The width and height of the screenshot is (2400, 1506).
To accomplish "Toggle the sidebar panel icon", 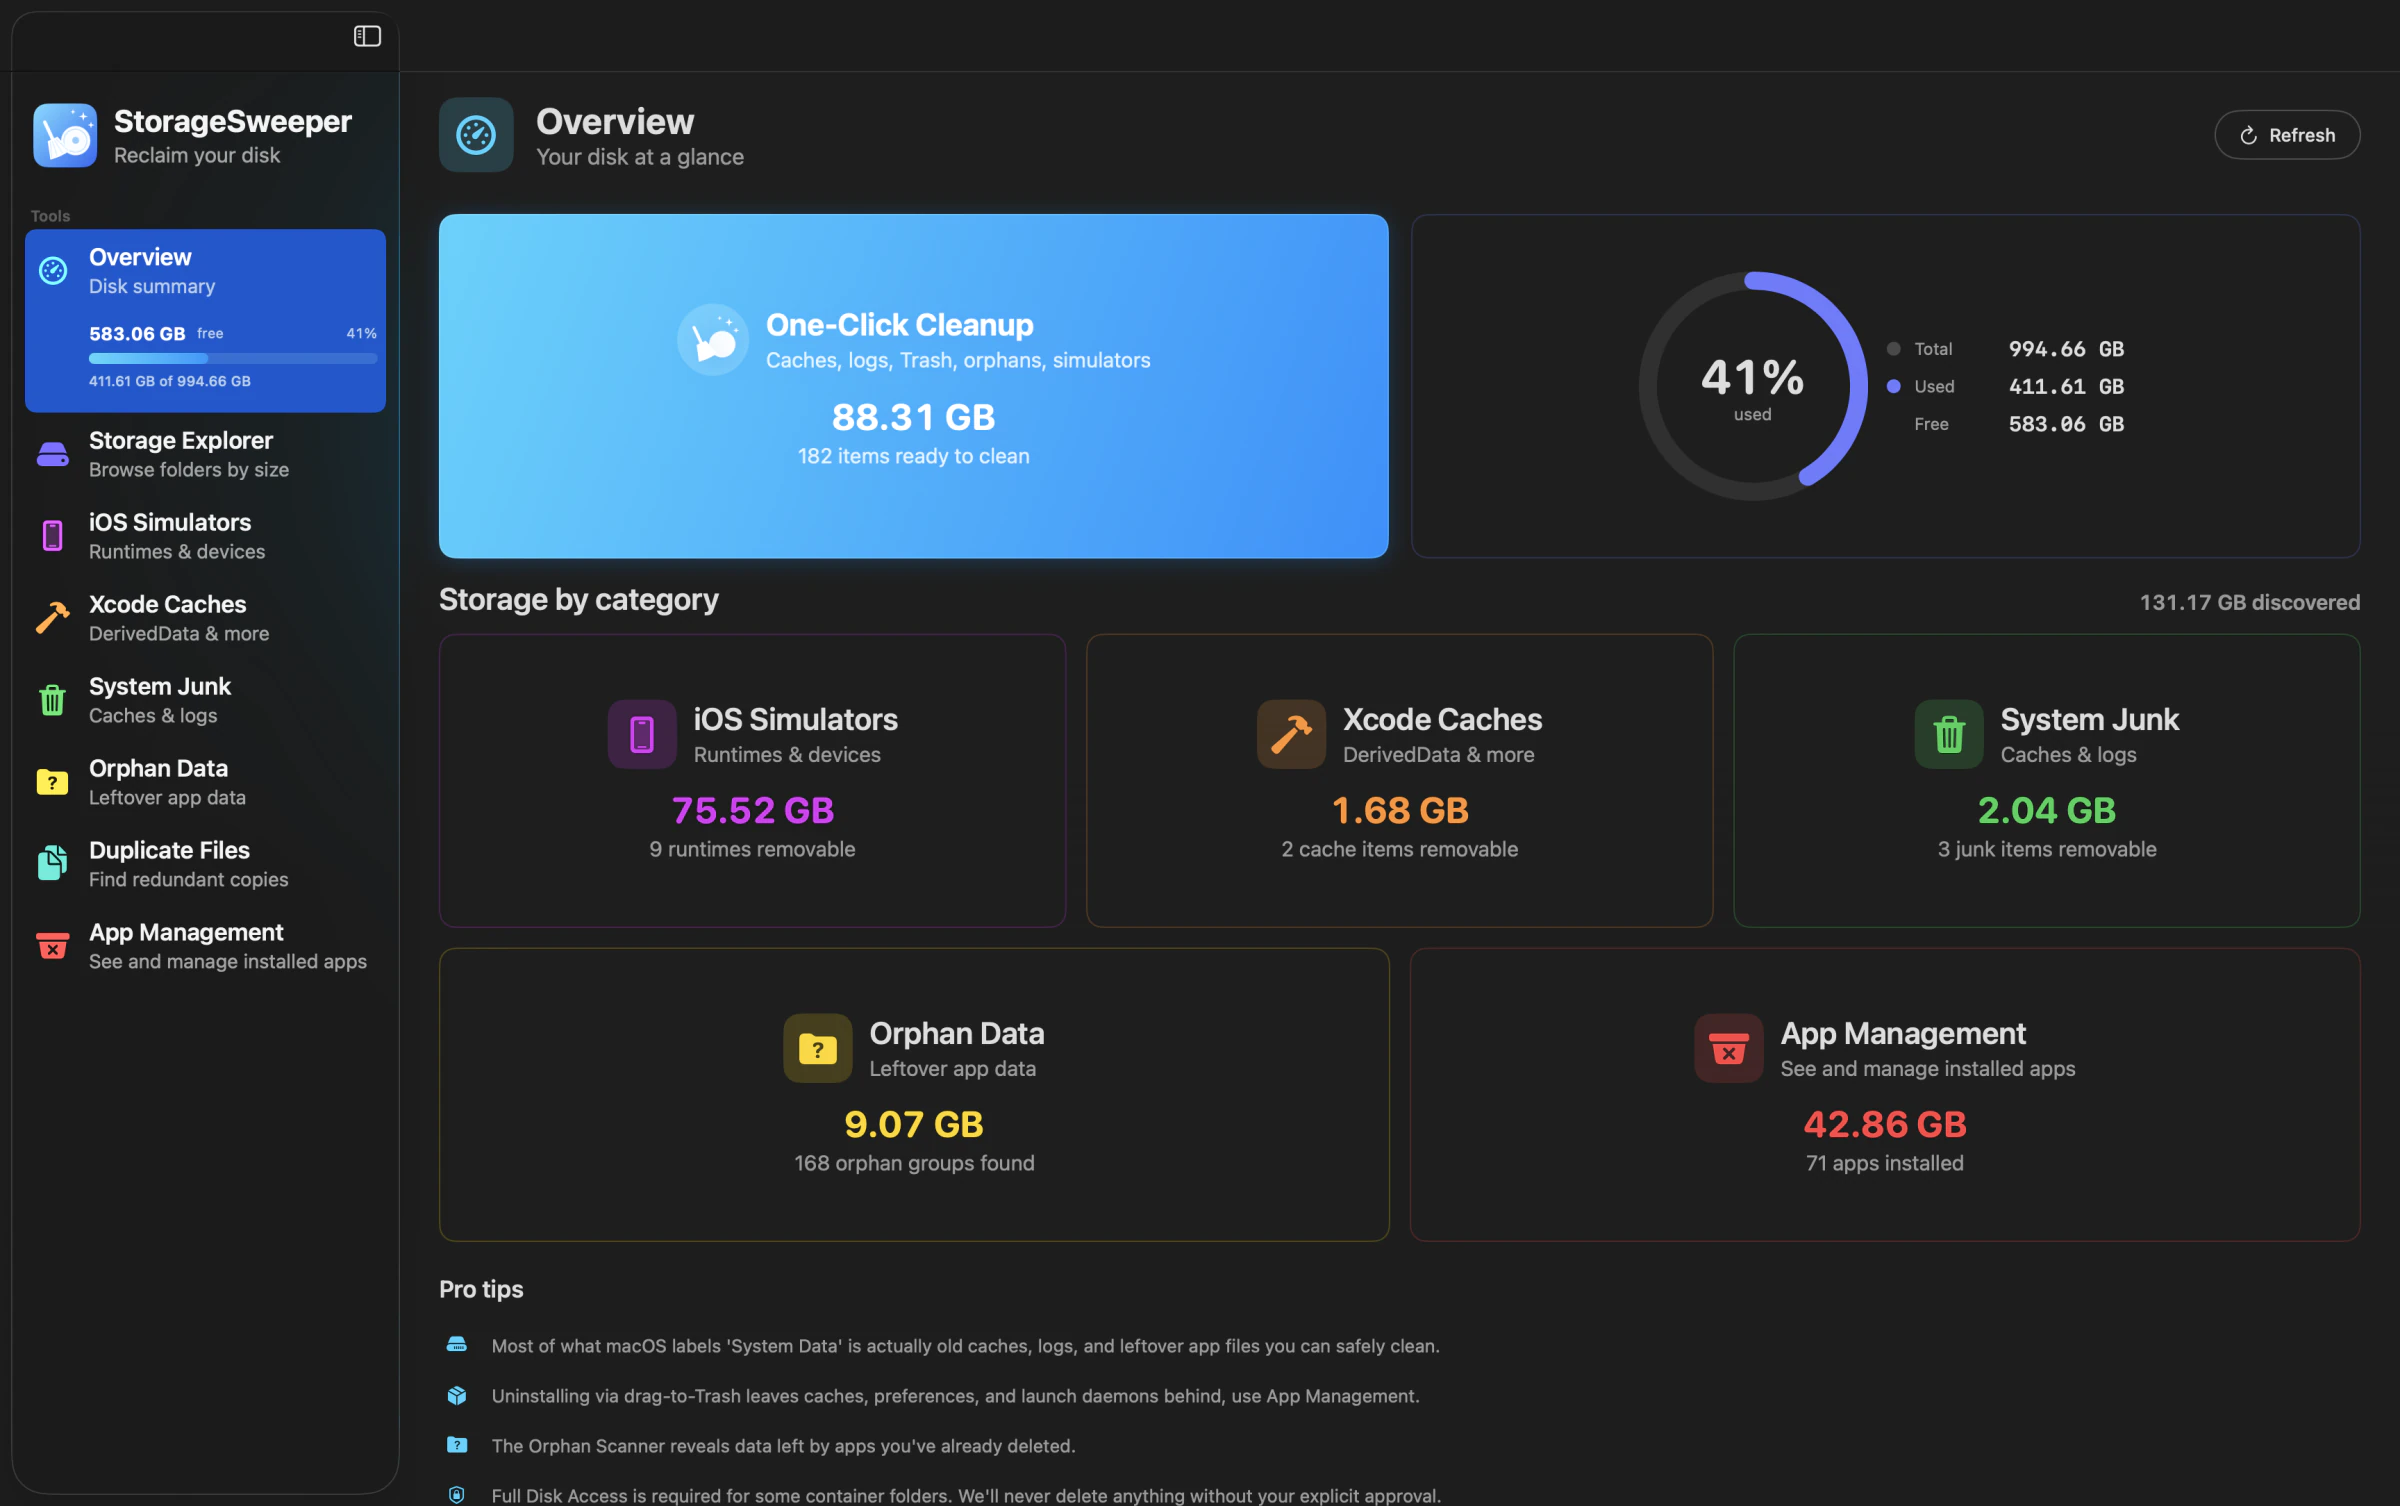I will tap(367, 36).
